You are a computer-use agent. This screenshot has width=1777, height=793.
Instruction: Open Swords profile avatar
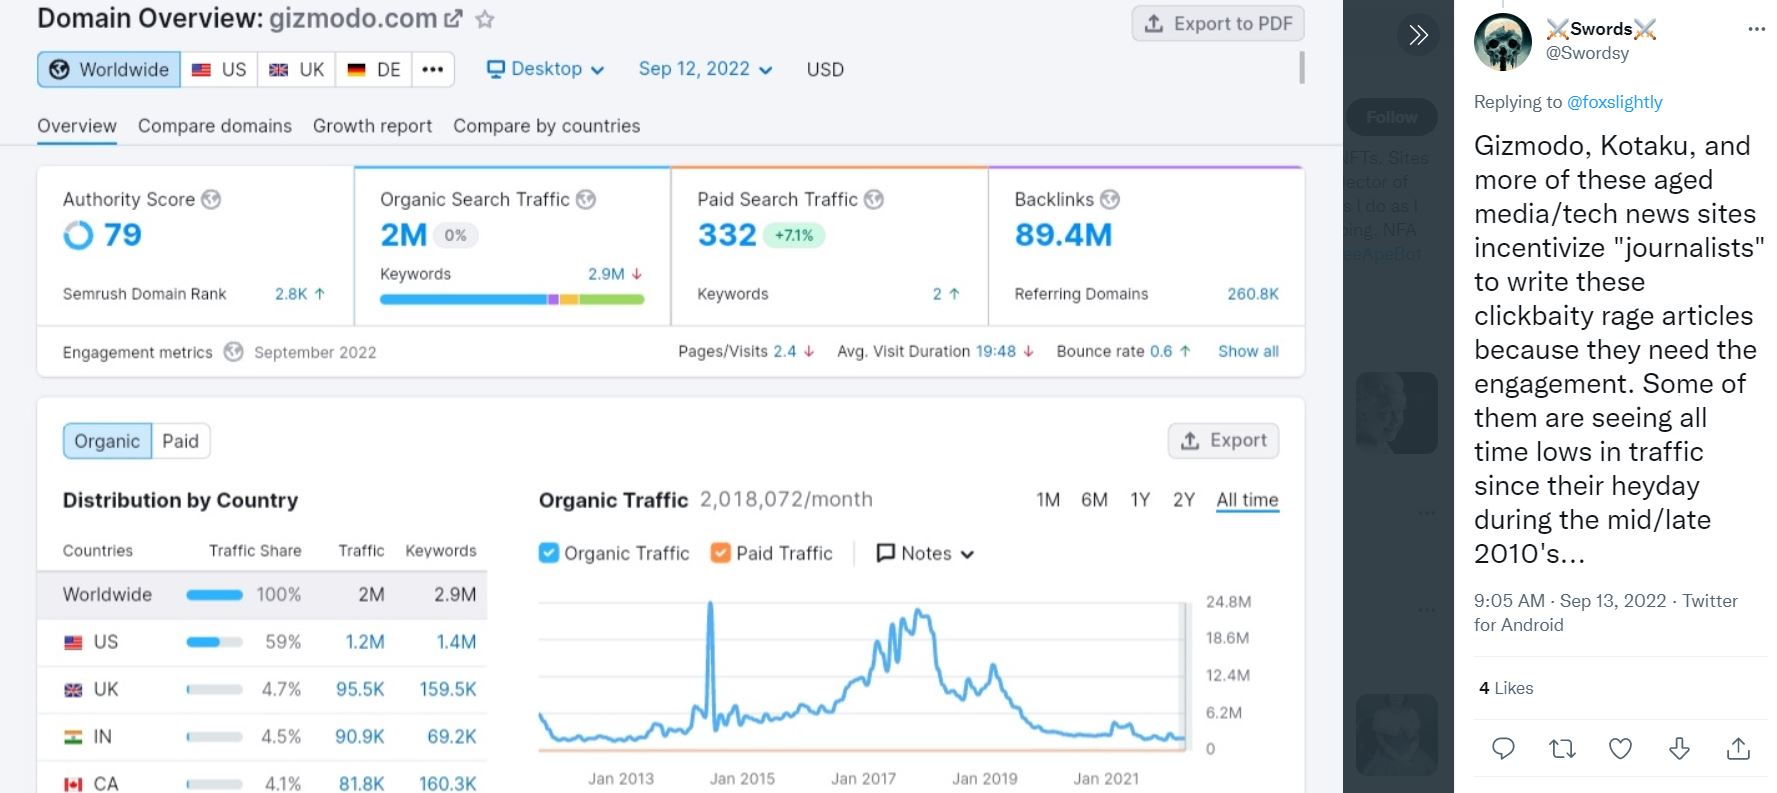coord(1503,41)
